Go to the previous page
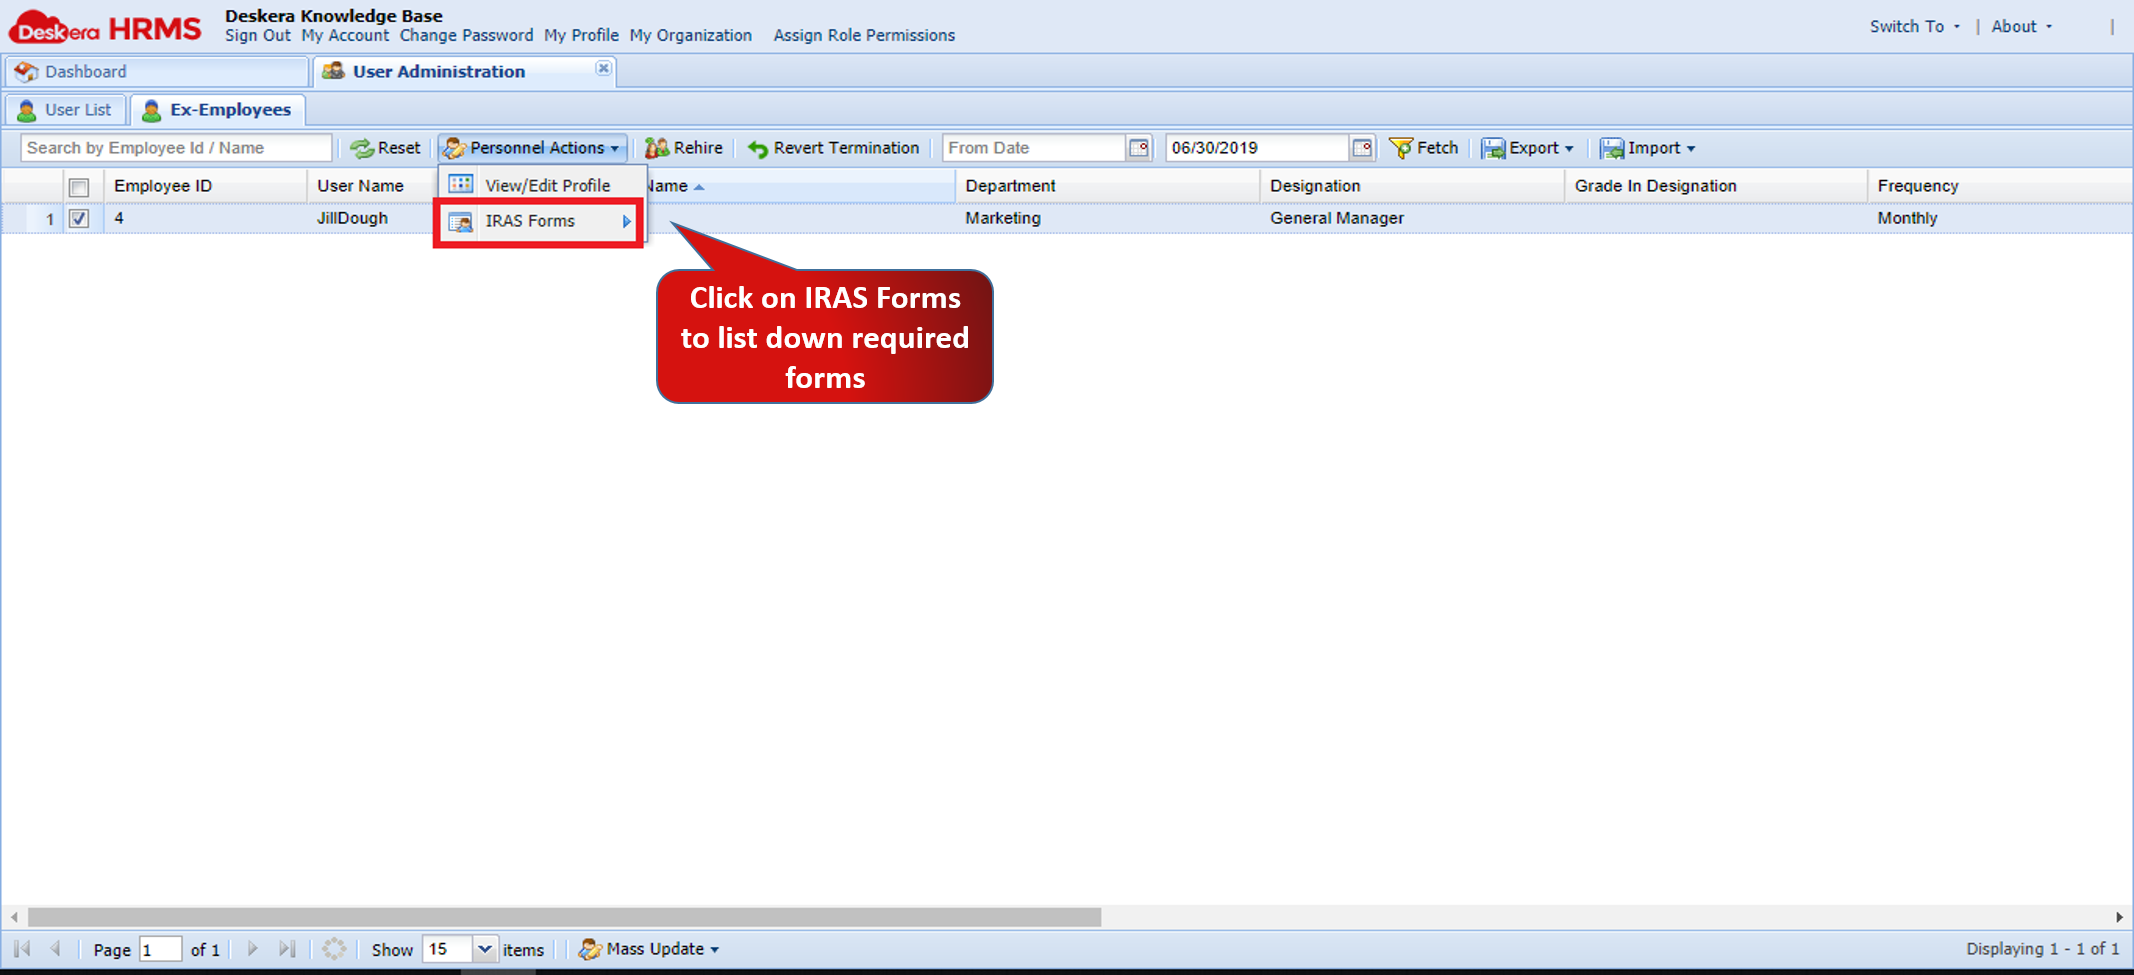 pyautogui.click(x=56, y=948)
